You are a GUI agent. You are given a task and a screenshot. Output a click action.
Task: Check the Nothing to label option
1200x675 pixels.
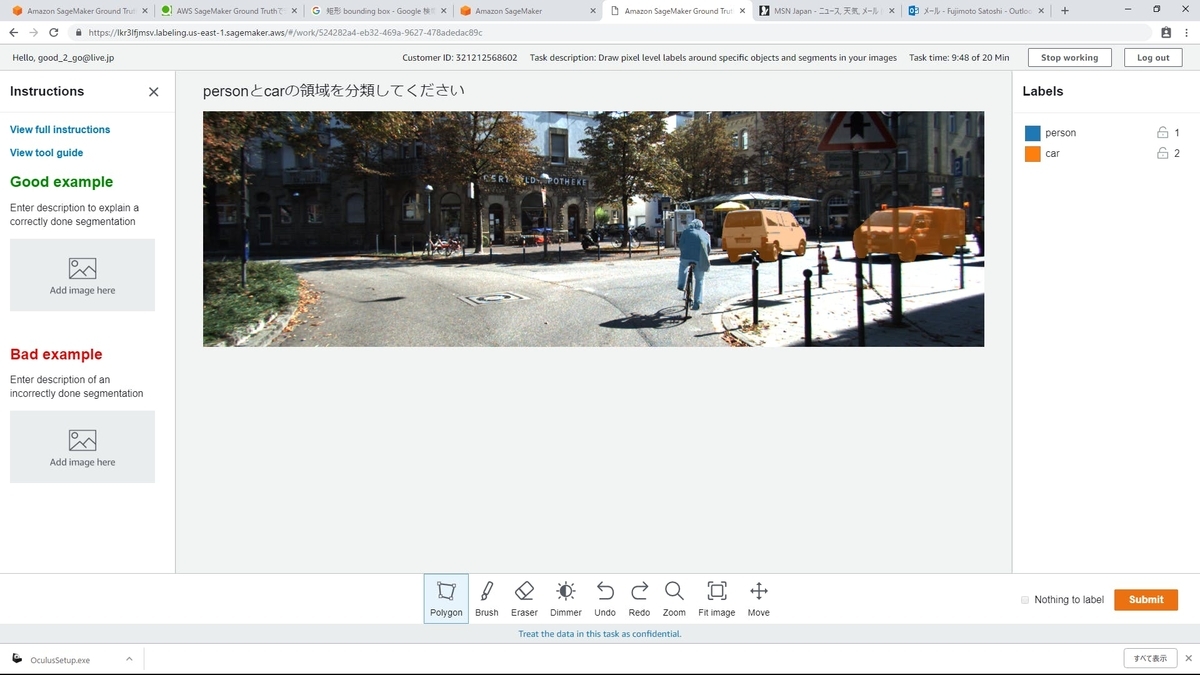(x=1025, y=600)
